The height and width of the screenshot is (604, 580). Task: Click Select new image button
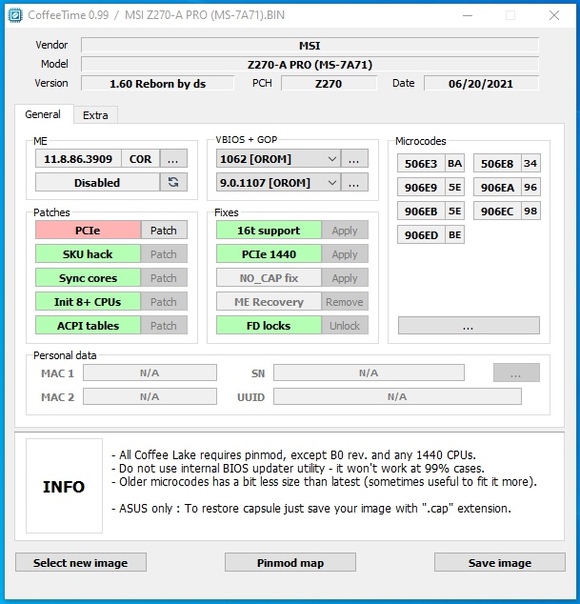coord(81,563)
